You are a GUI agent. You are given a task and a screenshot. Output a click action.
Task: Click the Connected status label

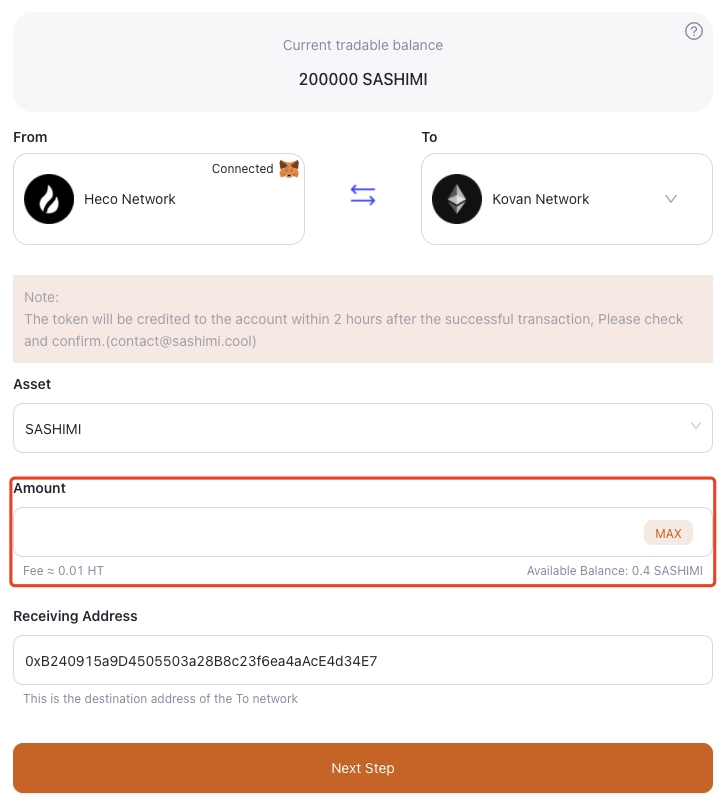(242, 169)
